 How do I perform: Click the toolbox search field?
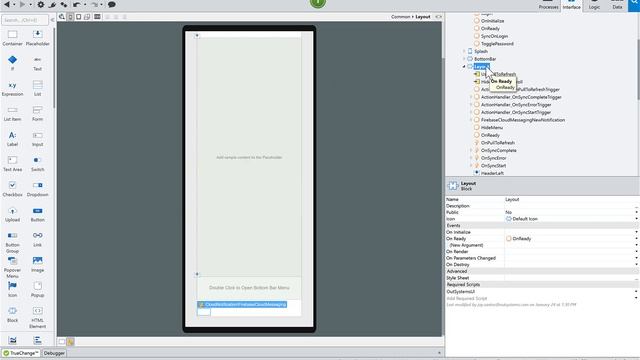coord(25,20)
